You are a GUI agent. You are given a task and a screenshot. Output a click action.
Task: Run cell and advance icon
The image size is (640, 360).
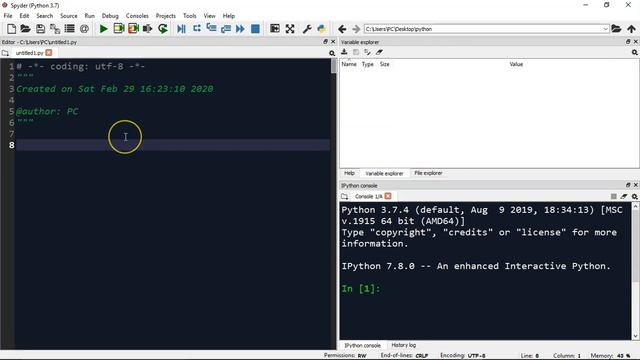pos(133,29)
